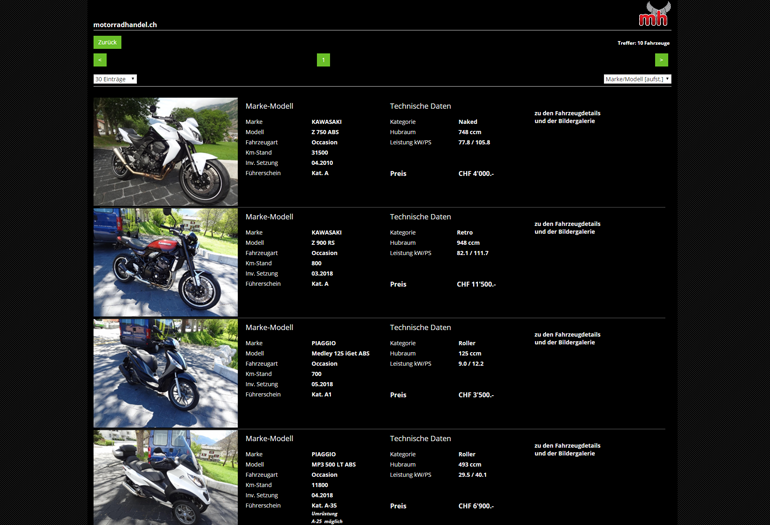Click displacement '493 ccm'

point(469,465)
